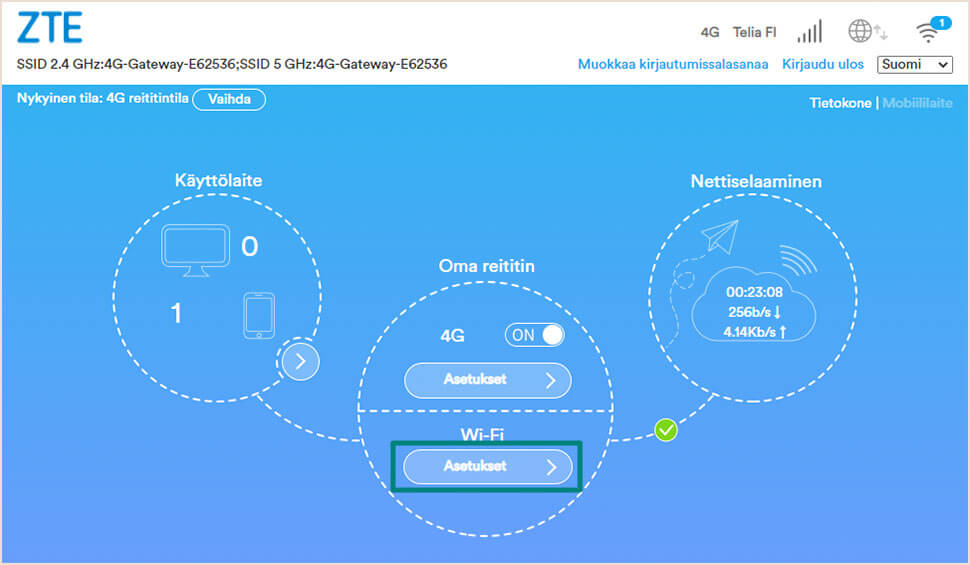Click the green connection checkmark icon
The image size is (970, 565).
[x=666, y=430]
